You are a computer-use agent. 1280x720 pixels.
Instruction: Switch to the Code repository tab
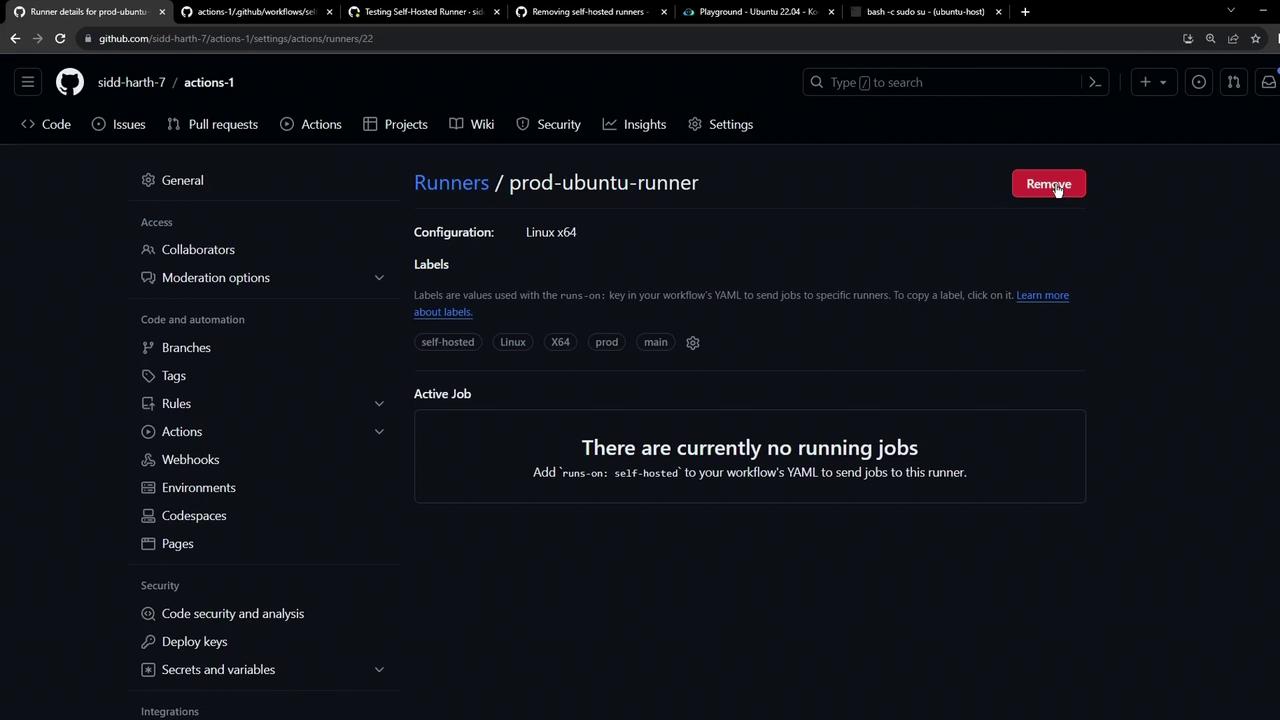coord(46,124)
